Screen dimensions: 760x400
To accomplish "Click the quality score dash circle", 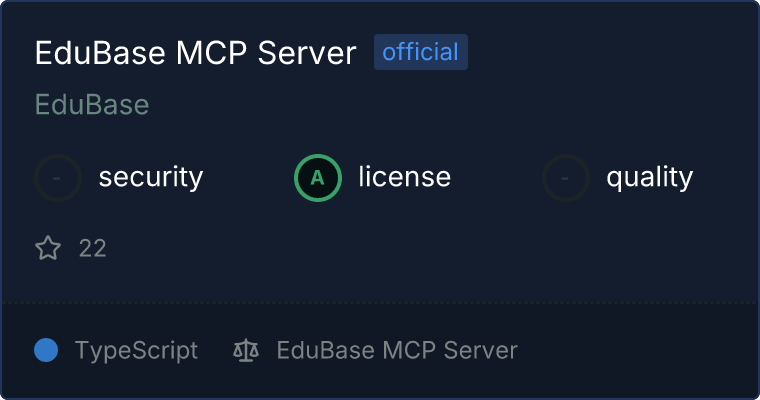I will (566, 178).
